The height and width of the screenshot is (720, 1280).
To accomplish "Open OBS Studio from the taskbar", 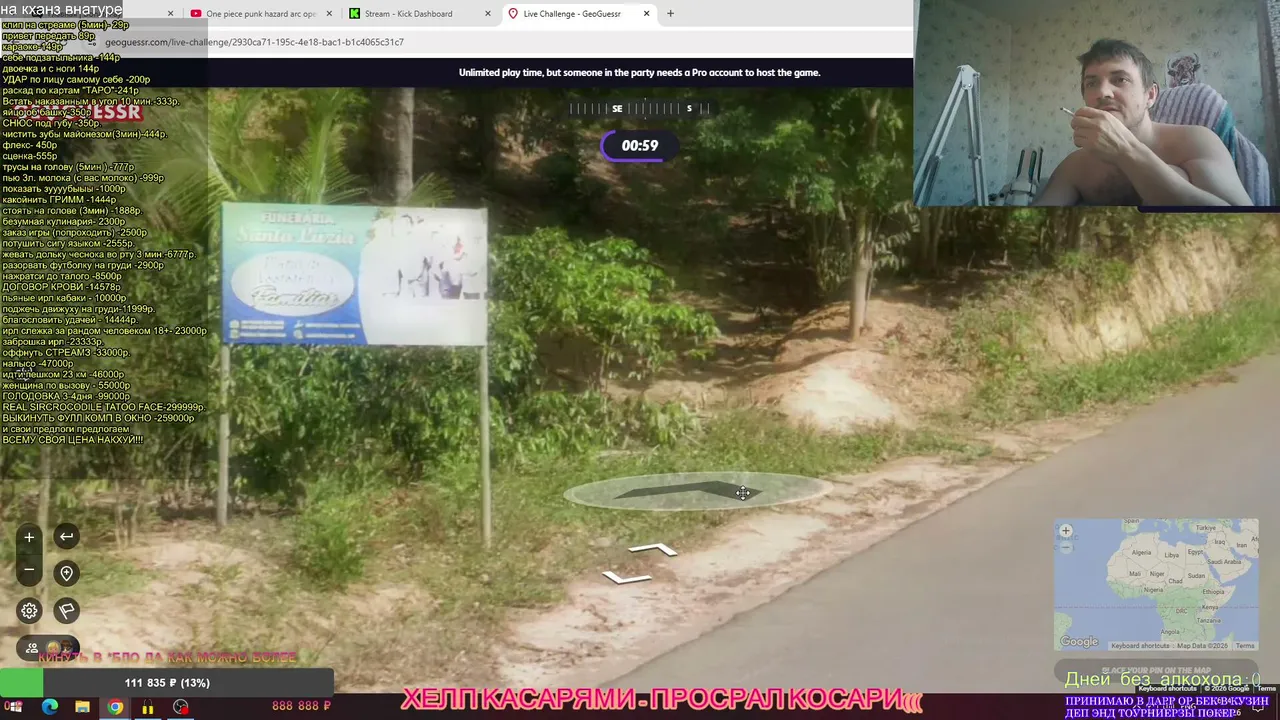I will click(x=180, y=707).
